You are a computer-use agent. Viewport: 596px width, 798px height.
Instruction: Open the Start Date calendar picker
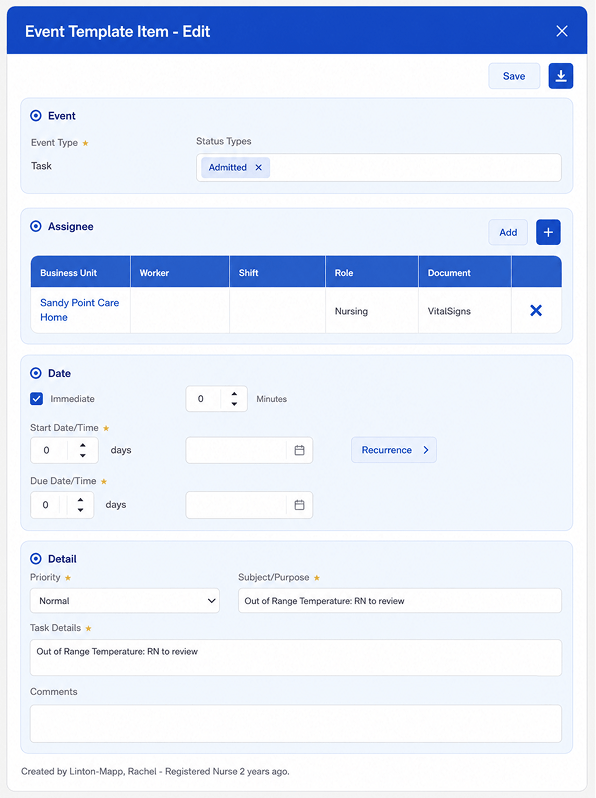coord(299,450)
